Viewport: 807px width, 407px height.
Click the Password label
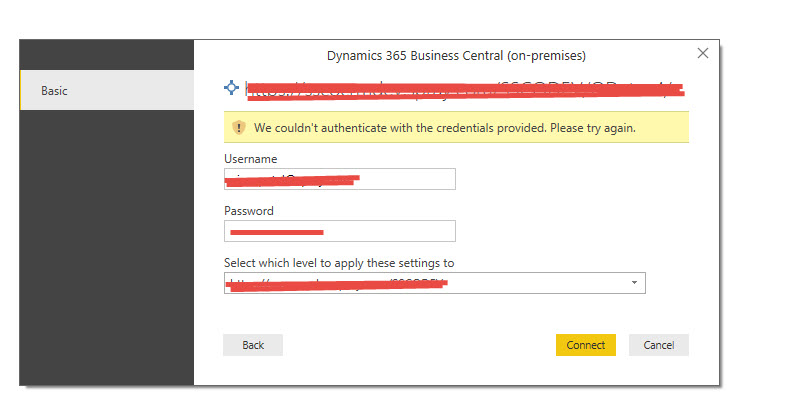tap(249, 211)
